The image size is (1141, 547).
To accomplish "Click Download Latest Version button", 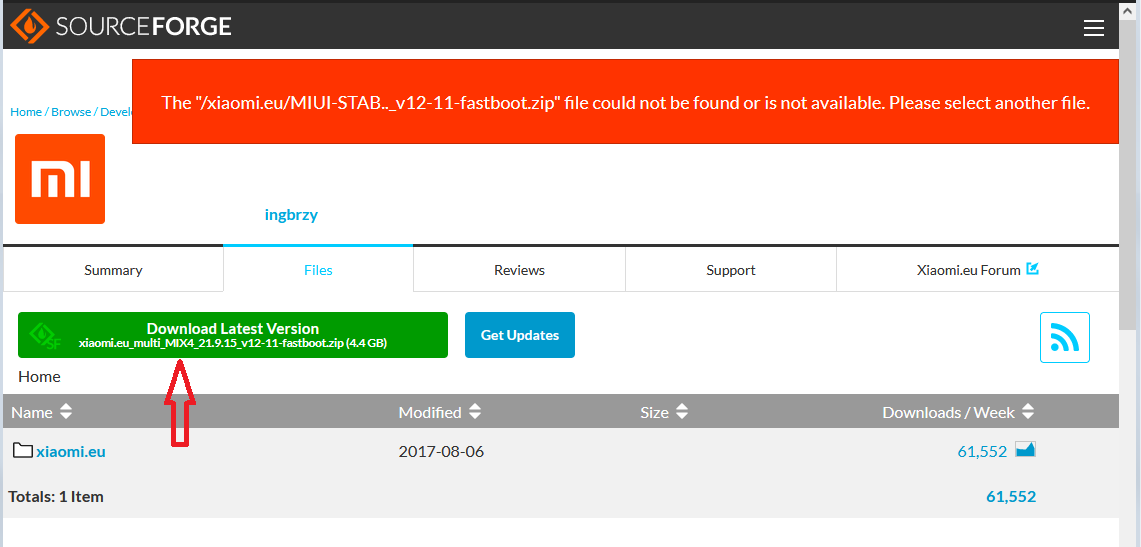I will point(233,335).
